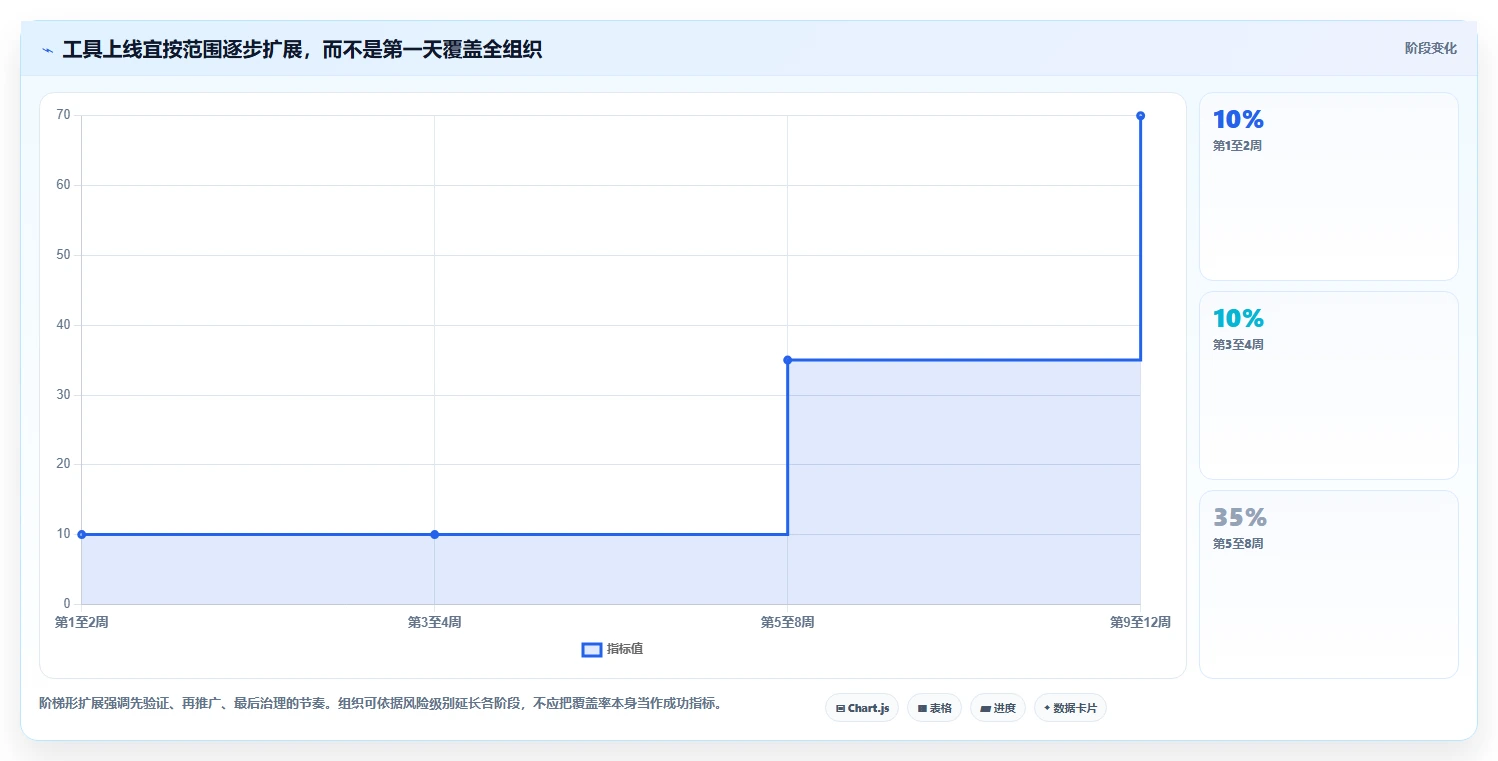The height and width of the screenshot is (761, 1498).
Task: Click the 阶段变化 label in header
Action: click(x=1431, y=48)
